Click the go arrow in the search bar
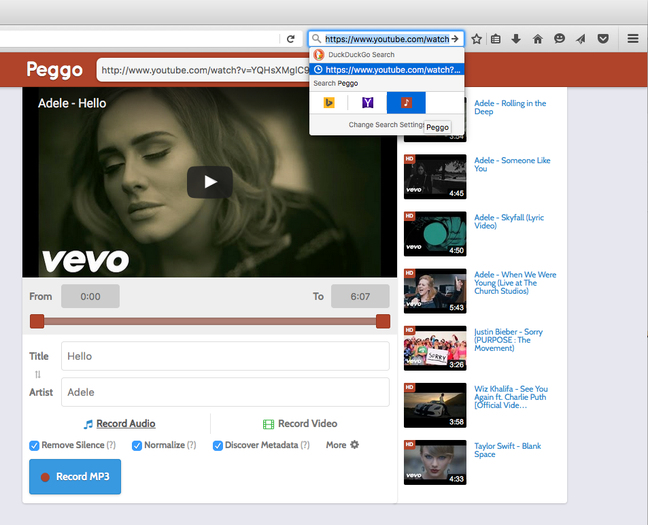Image resolution: width=648 pixels, height=525 pixels. coord(455,39)
